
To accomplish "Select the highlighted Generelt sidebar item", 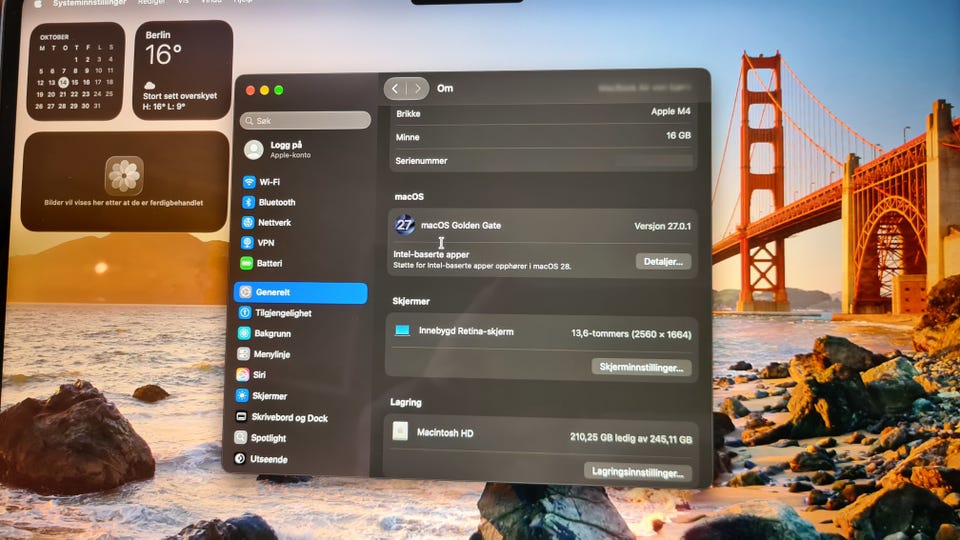I will (x=301, y=293).
